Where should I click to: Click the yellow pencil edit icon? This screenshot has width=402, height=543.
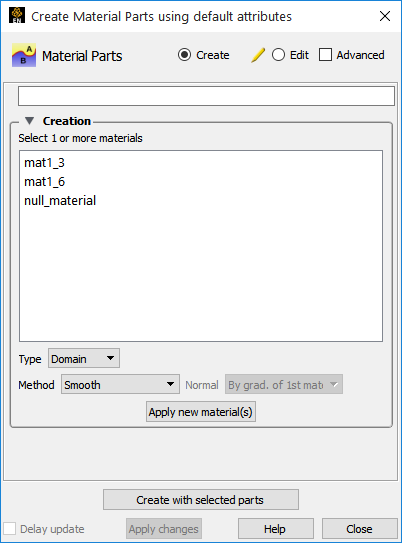[x=258, y=55]
